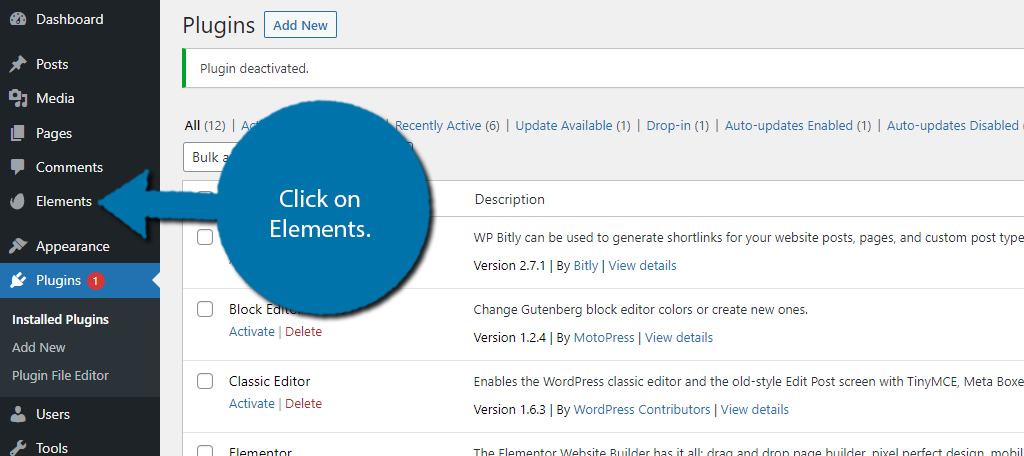Filter plugins by Update Available
The height and width of the screenshot is (456, 1024).
564,125
